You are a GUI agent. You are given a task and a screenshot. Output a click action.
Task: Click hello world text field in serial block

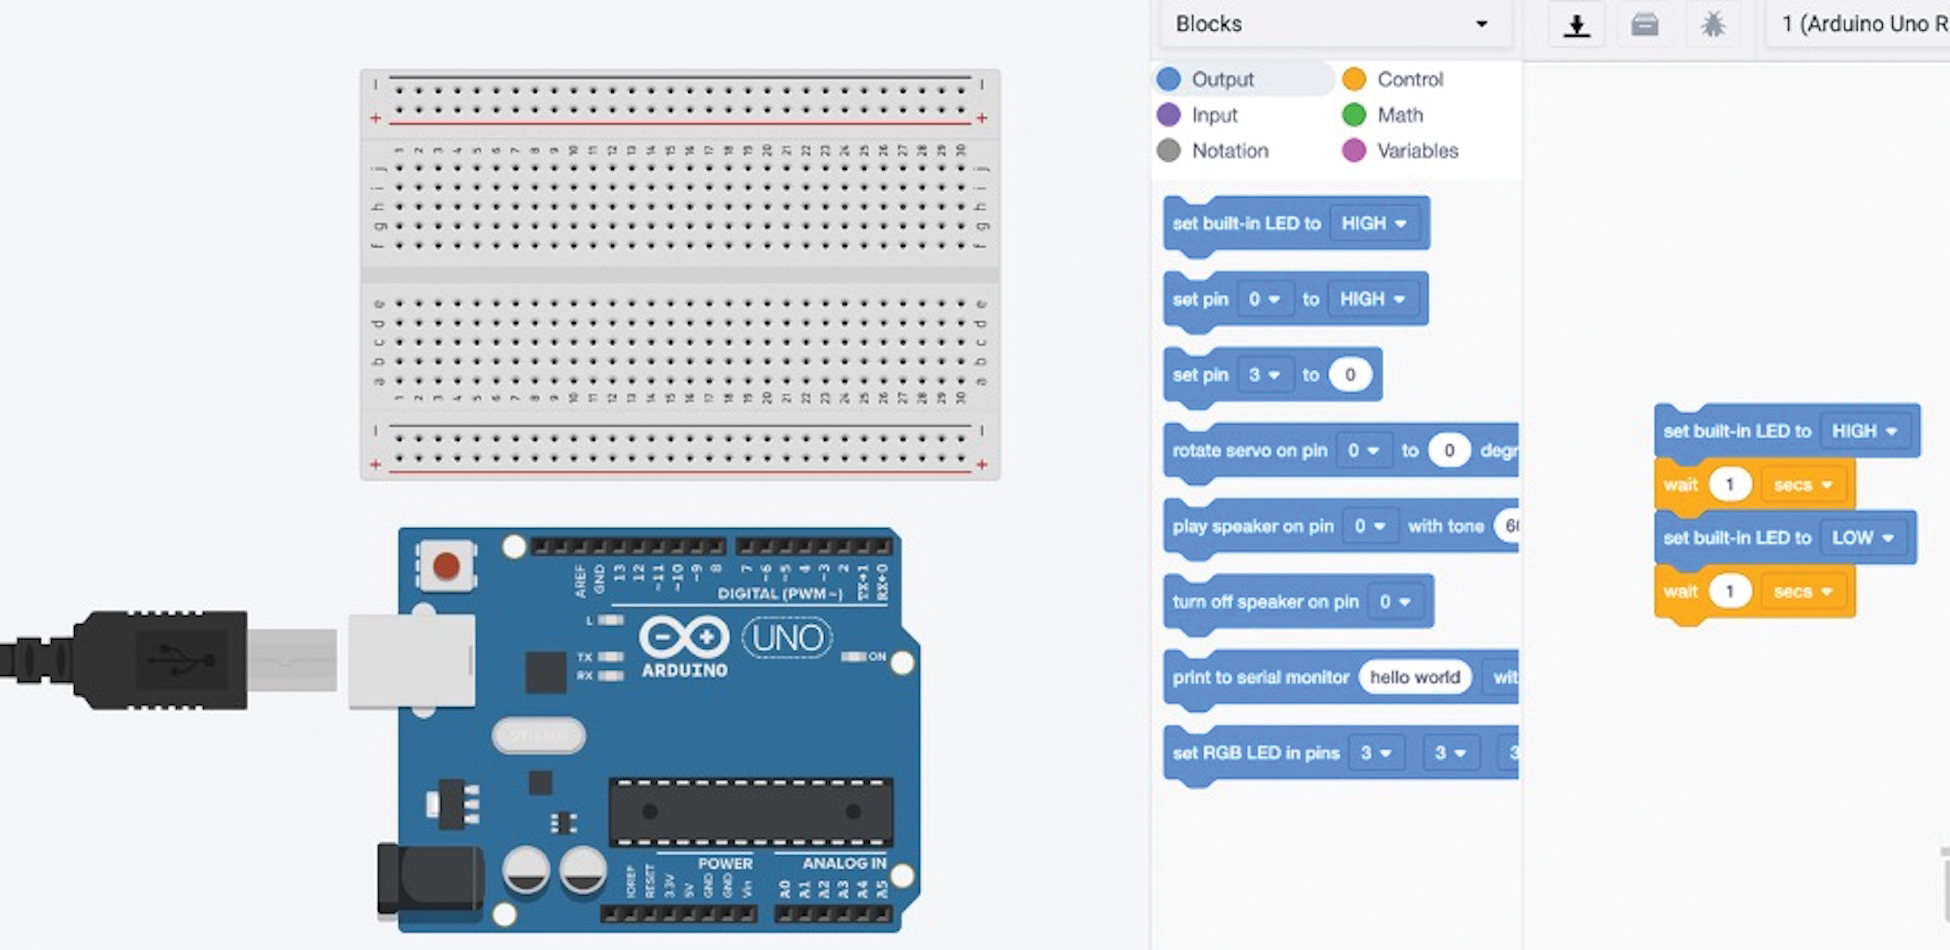pyautogui.click(x=1415, y=678)
